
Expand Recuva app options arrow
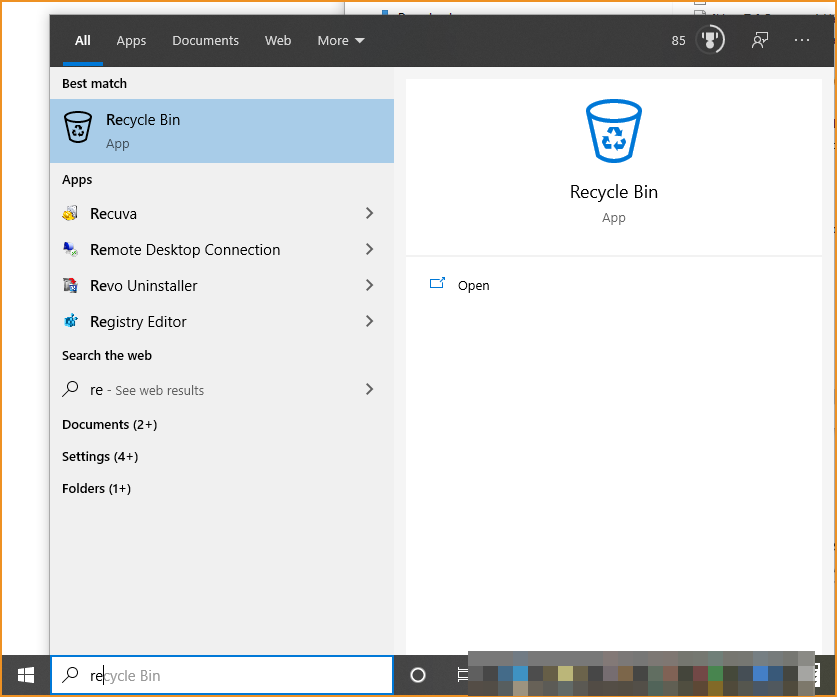click(369, 213)
